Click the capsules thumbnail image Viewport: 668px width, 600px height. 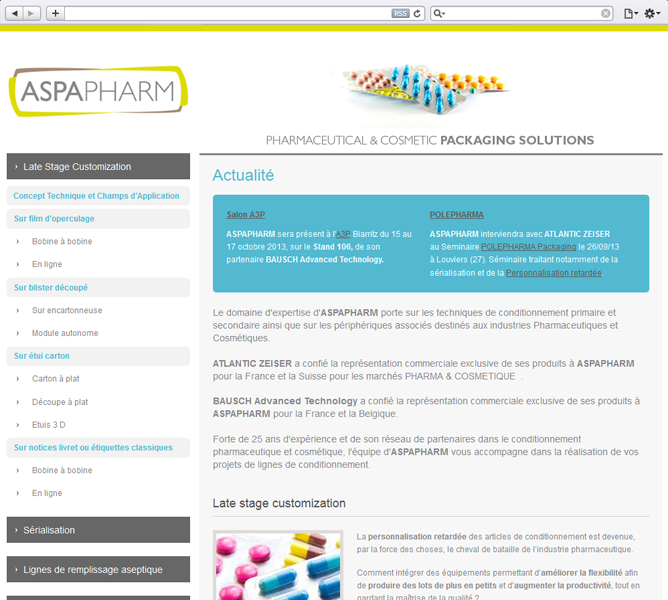click(x=278, y=565)
